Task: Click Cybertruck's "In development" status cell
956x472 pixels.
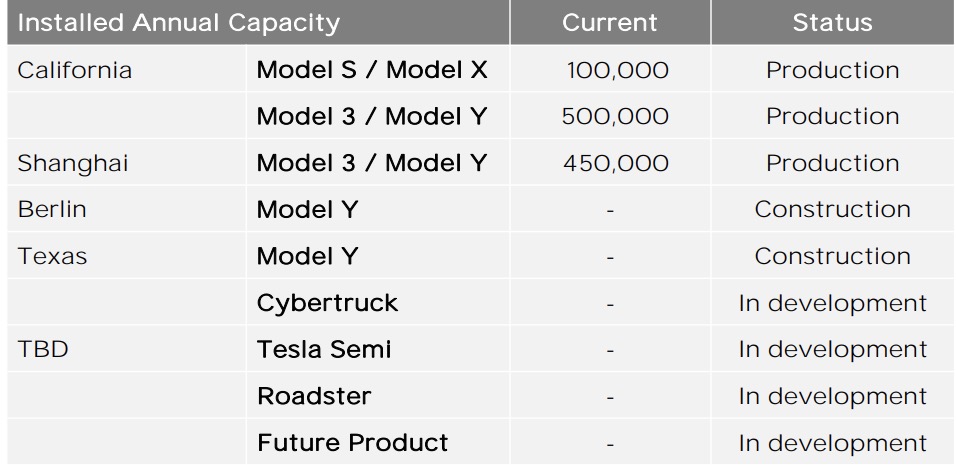Action: (x=832, y=302)
